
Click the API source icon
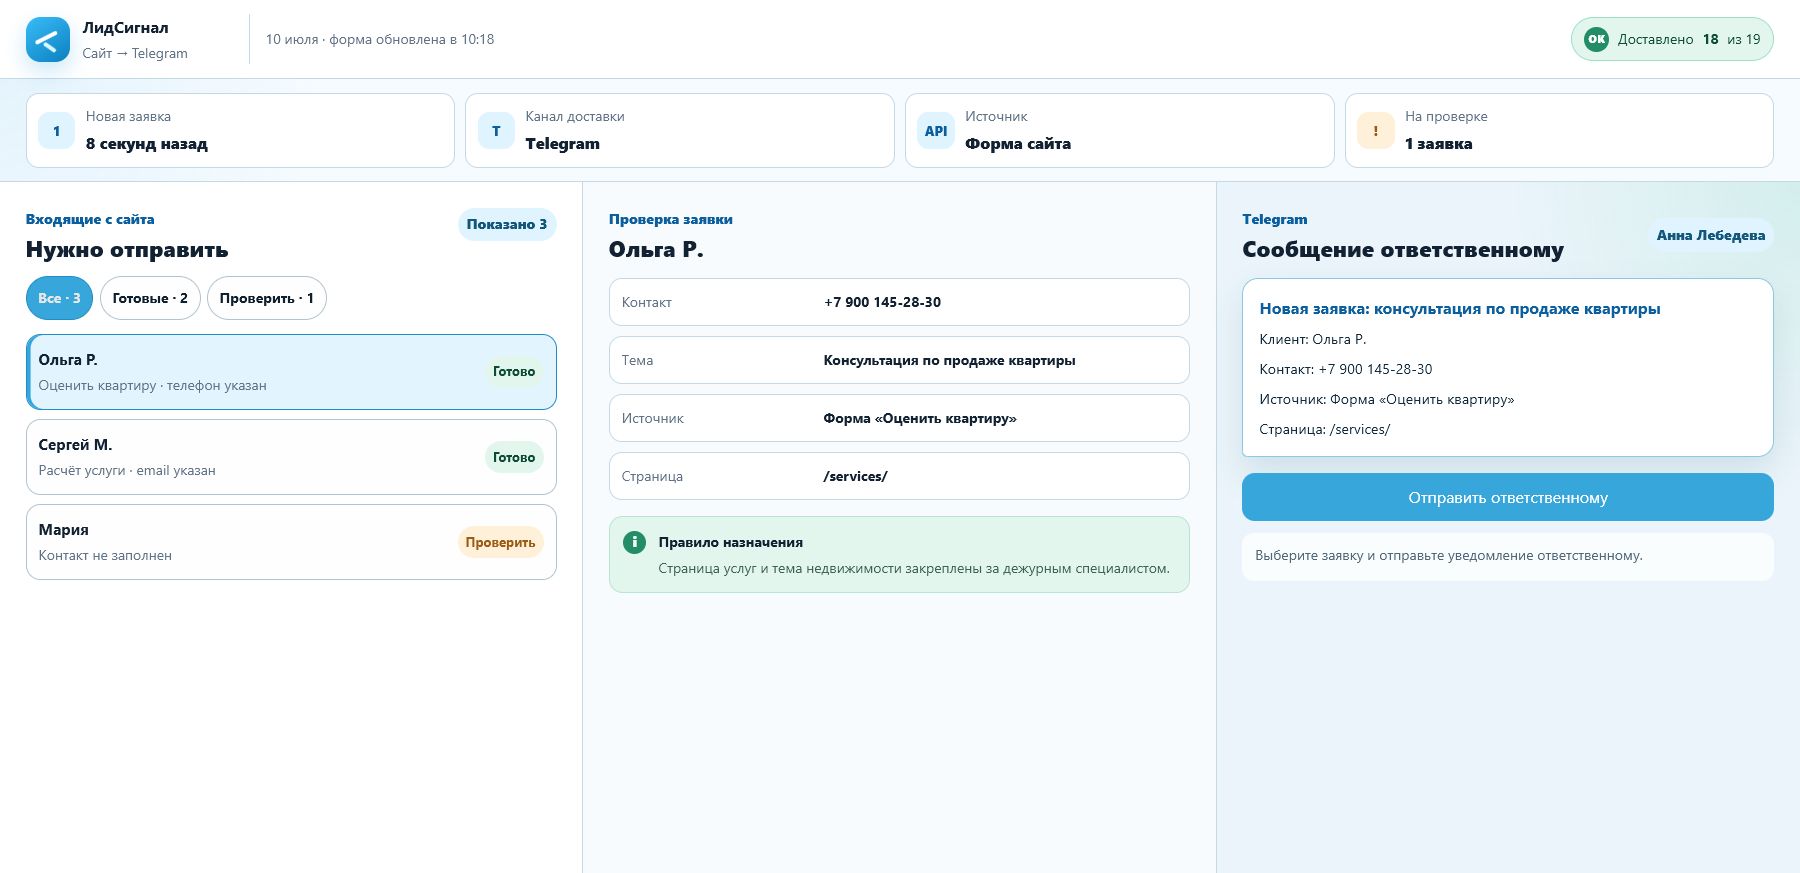[936, 131]
